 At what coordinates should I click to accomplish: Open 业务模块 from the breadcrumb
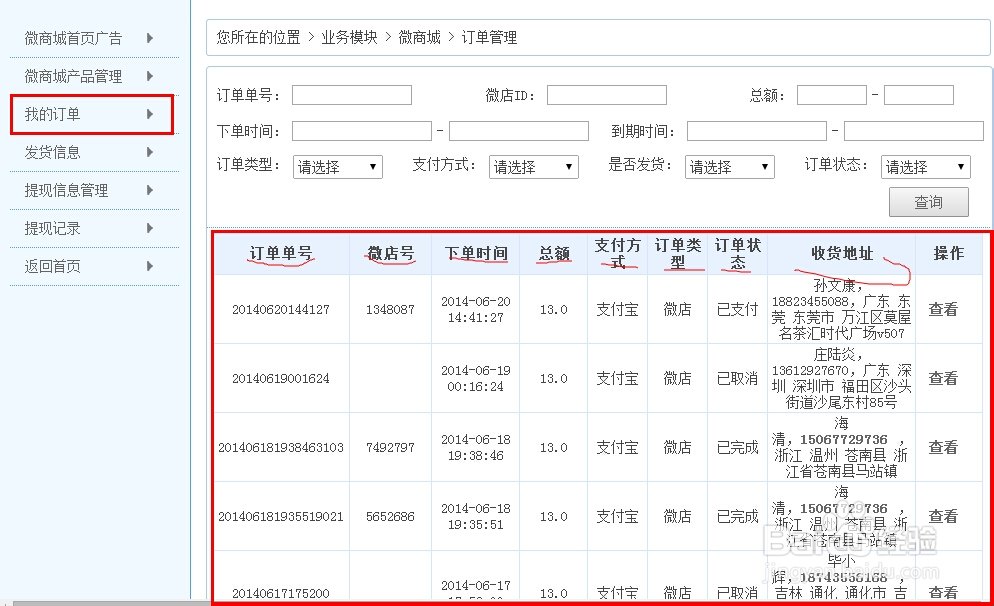click(348, 37)
